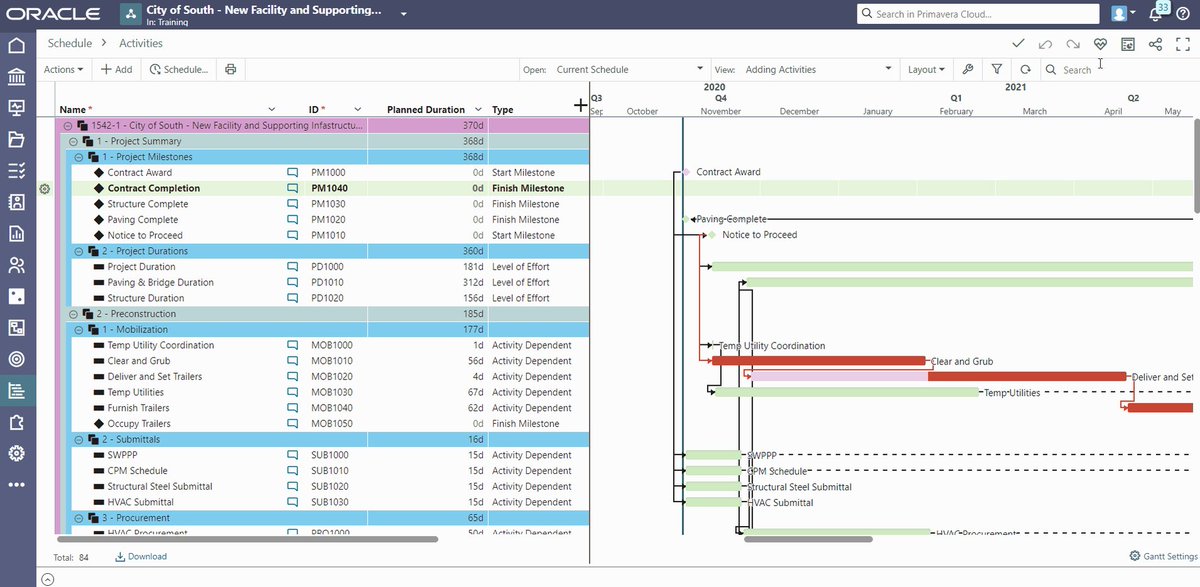
Task: Click the Gantt horizontal scrollbar
Action: pyautogui.click(x=808, y=539)
